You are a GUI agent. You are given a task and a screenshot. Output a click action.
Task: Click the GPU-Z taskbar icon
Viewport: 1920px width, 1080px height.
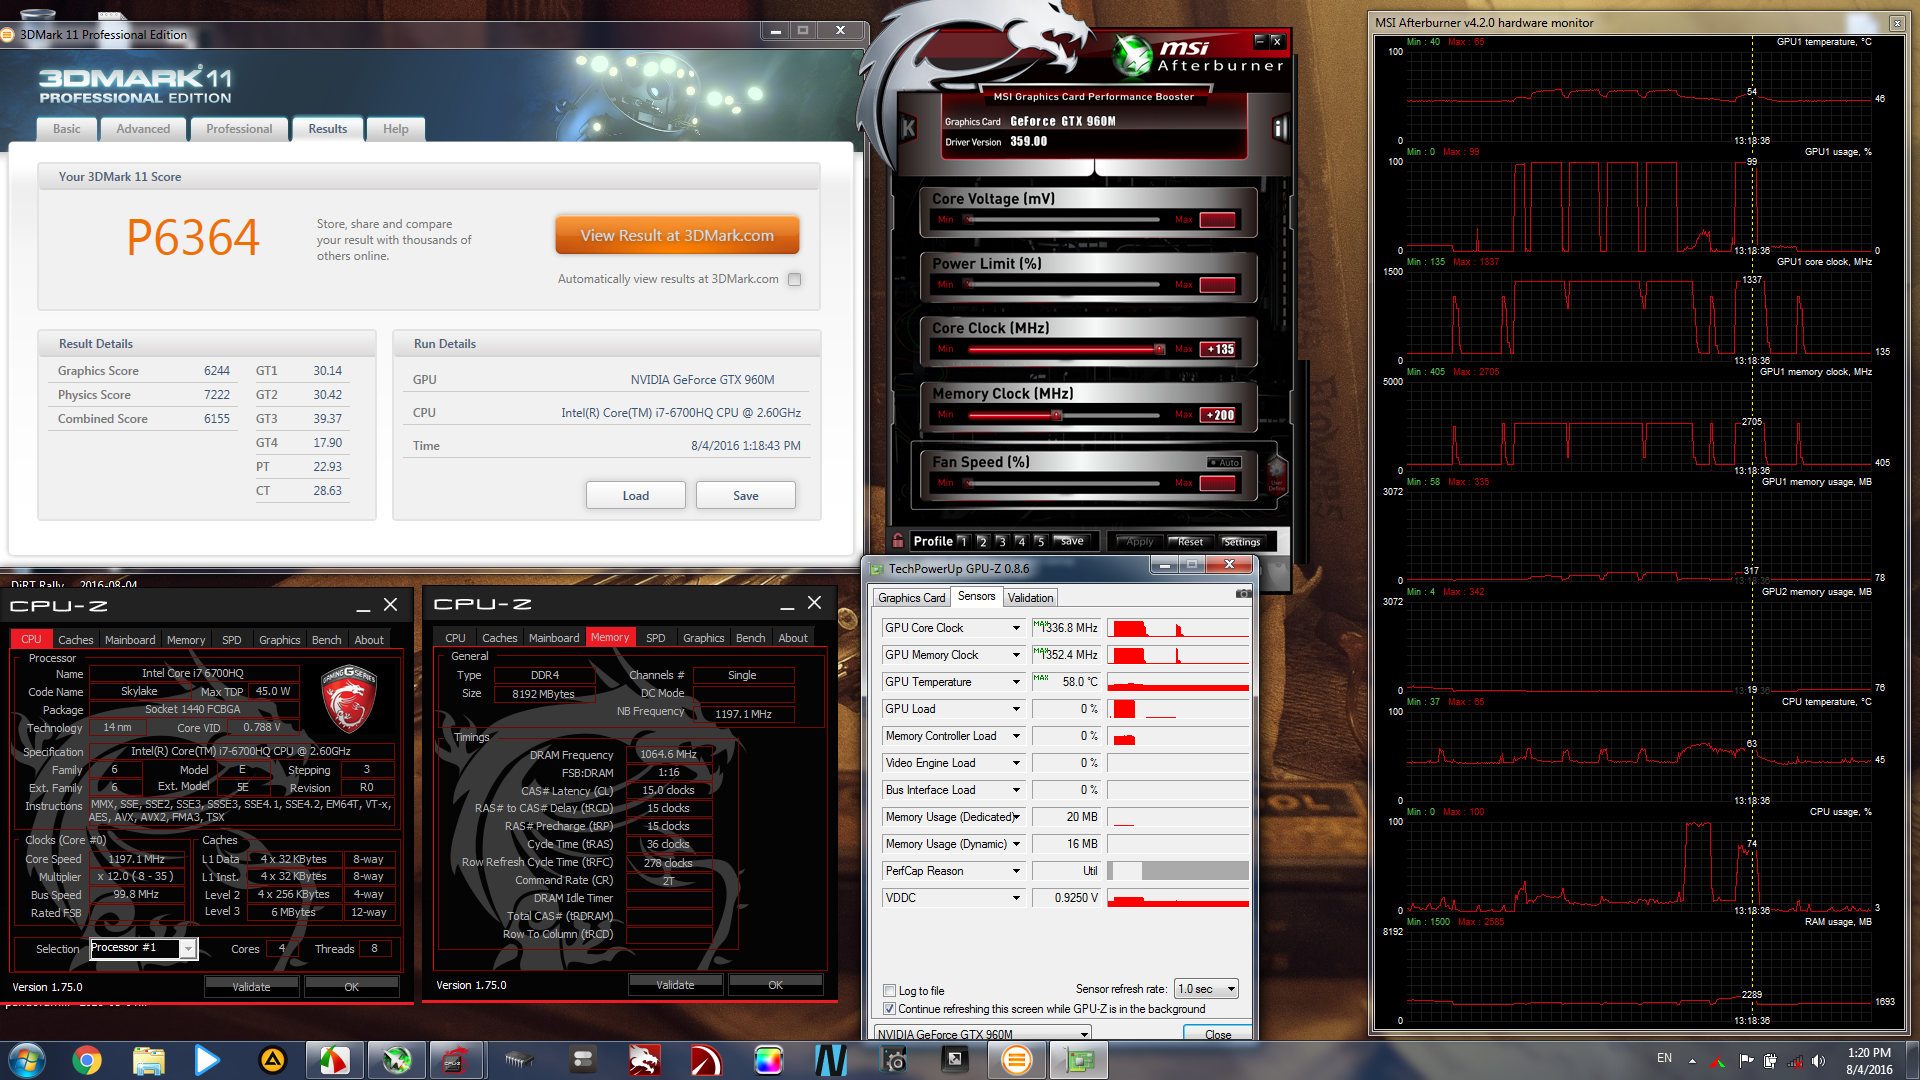point(1080,1060)
